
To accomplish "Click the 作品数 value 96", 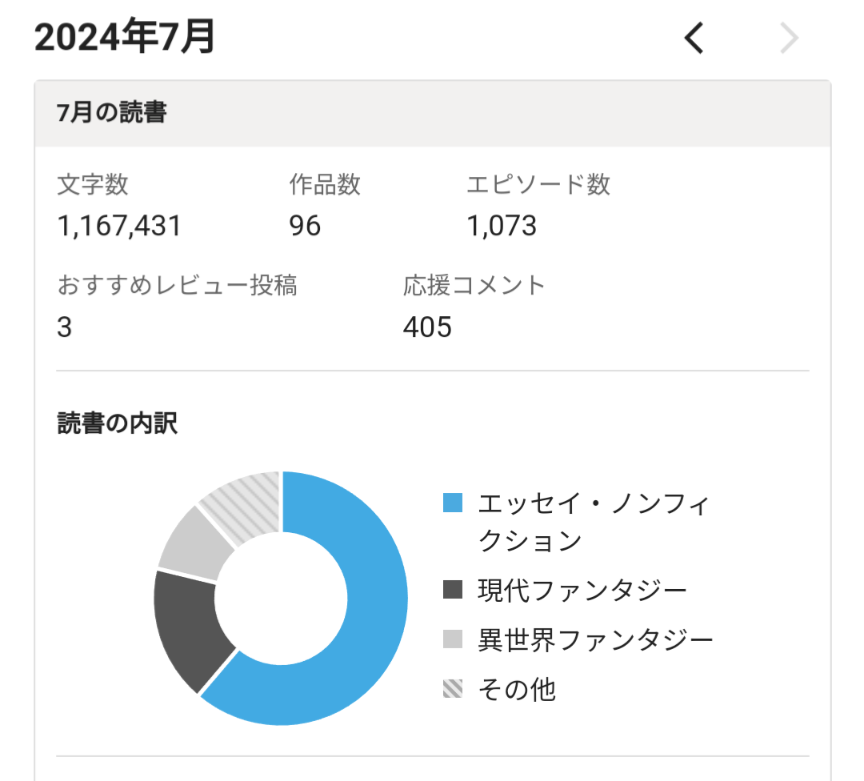I will coord(305,226).
